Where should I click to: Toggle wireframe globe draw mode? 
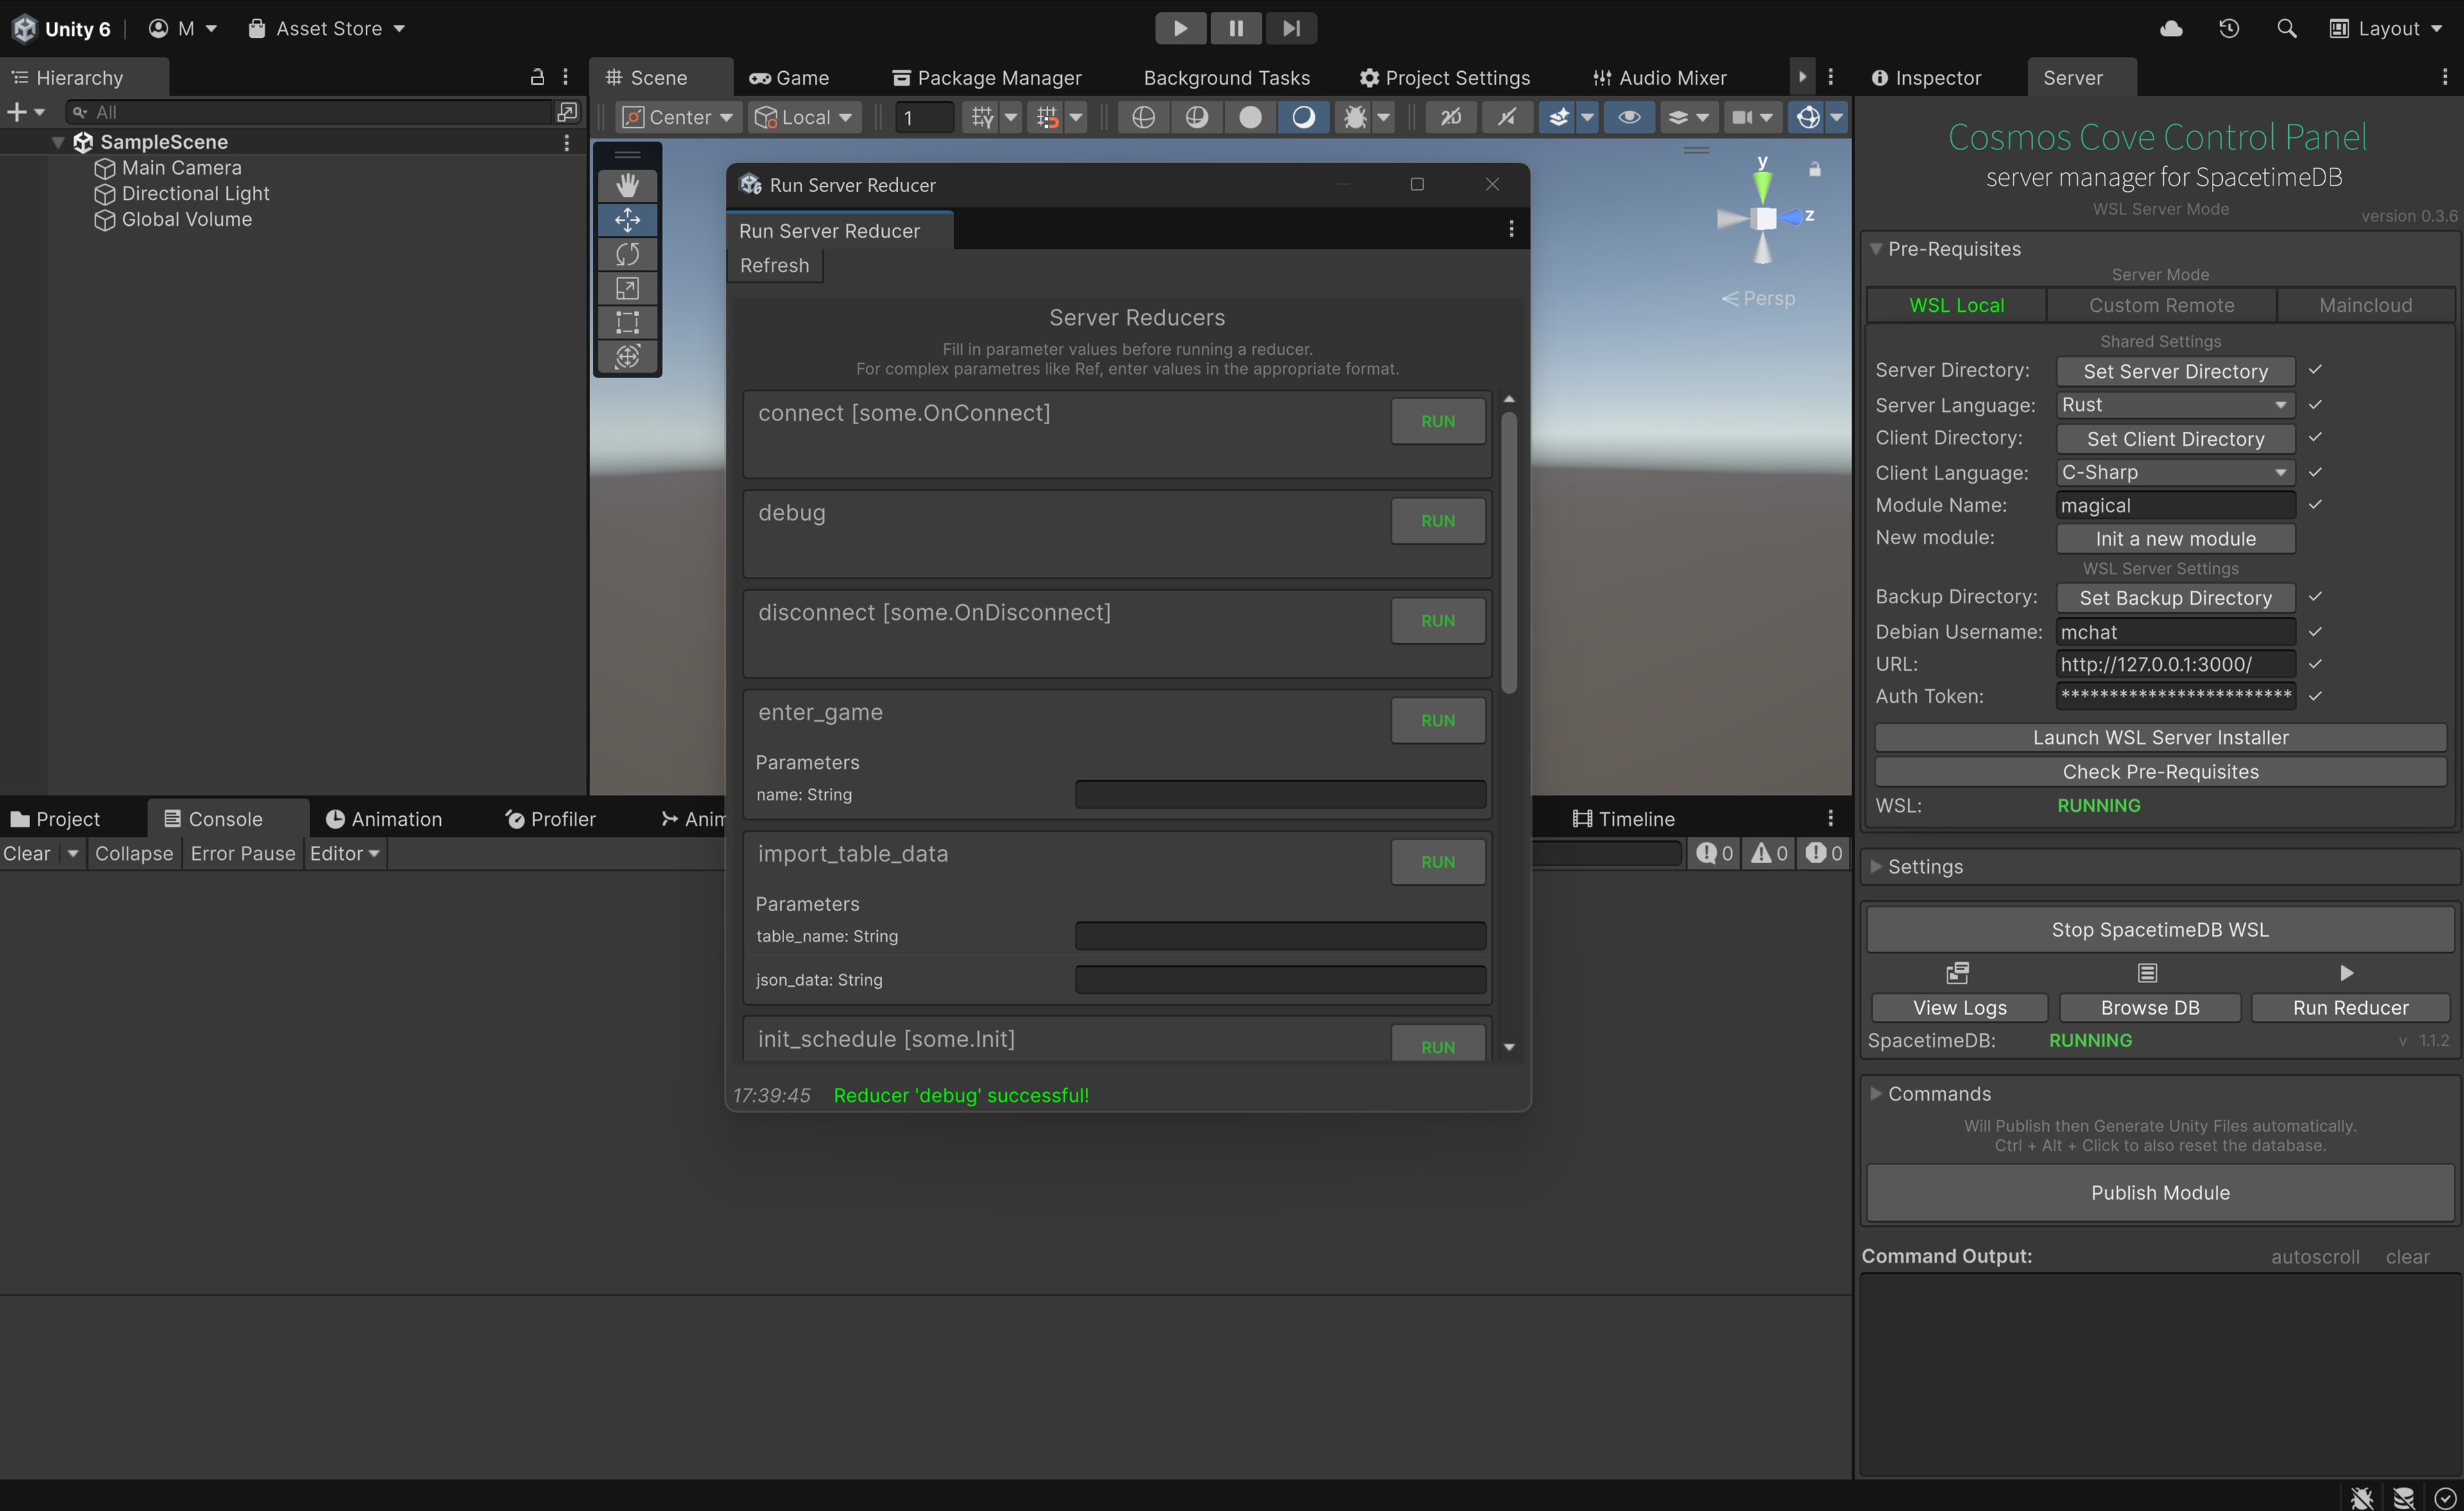1143,117
